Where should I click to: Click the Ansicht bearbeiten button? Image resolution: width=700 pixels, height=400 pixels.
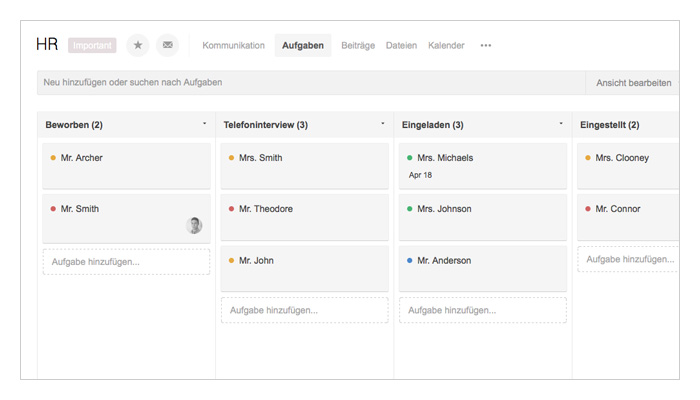pos(633,83)
